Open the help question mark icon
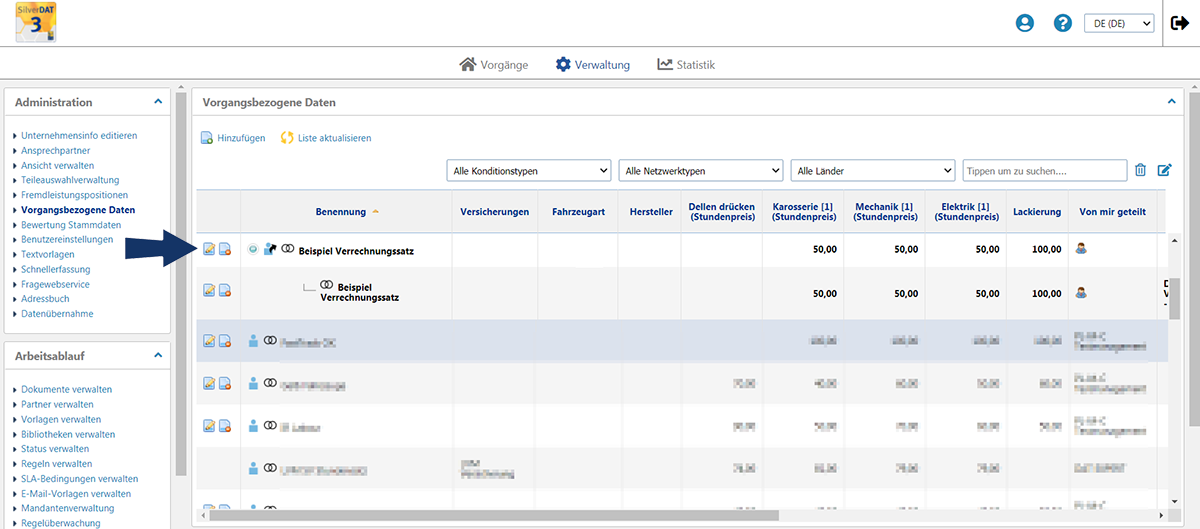This screenshot has width=1200, height=529. pyautogui.click(x=1063, y=23)
